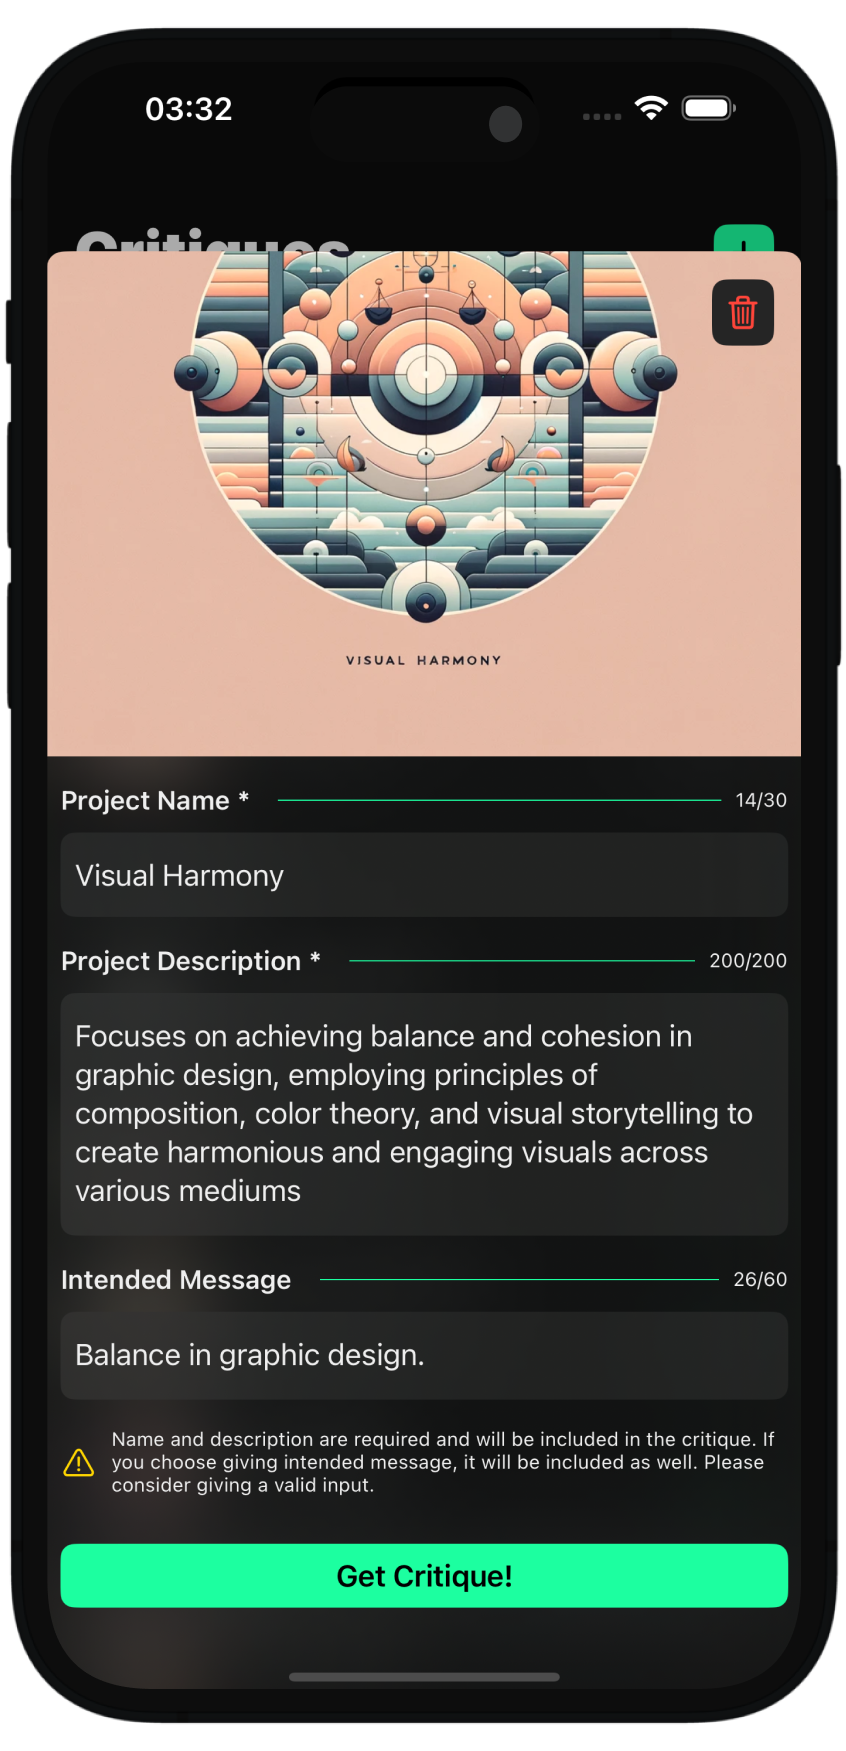Click the 26/60 message character counter

point(760,1280)
